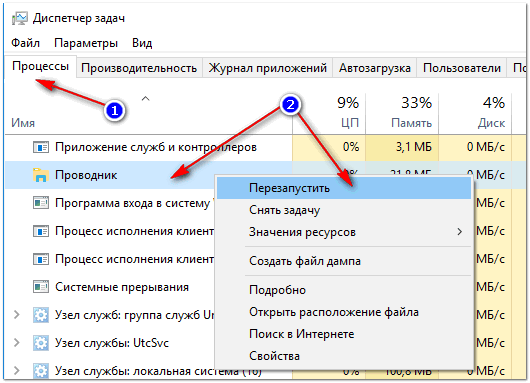Switch to the Процессы tab
Viewport: 530px width, 383px height.
(x=41, y=66)
